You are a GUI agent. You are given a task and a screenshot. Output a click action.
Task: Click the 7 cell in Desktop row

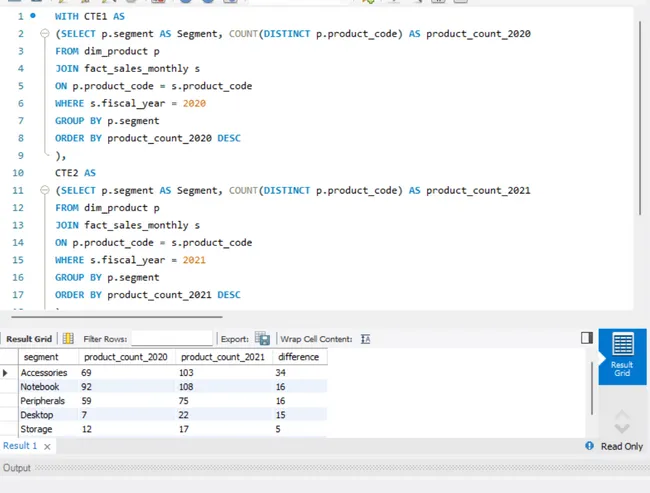(x=127, y=415)
